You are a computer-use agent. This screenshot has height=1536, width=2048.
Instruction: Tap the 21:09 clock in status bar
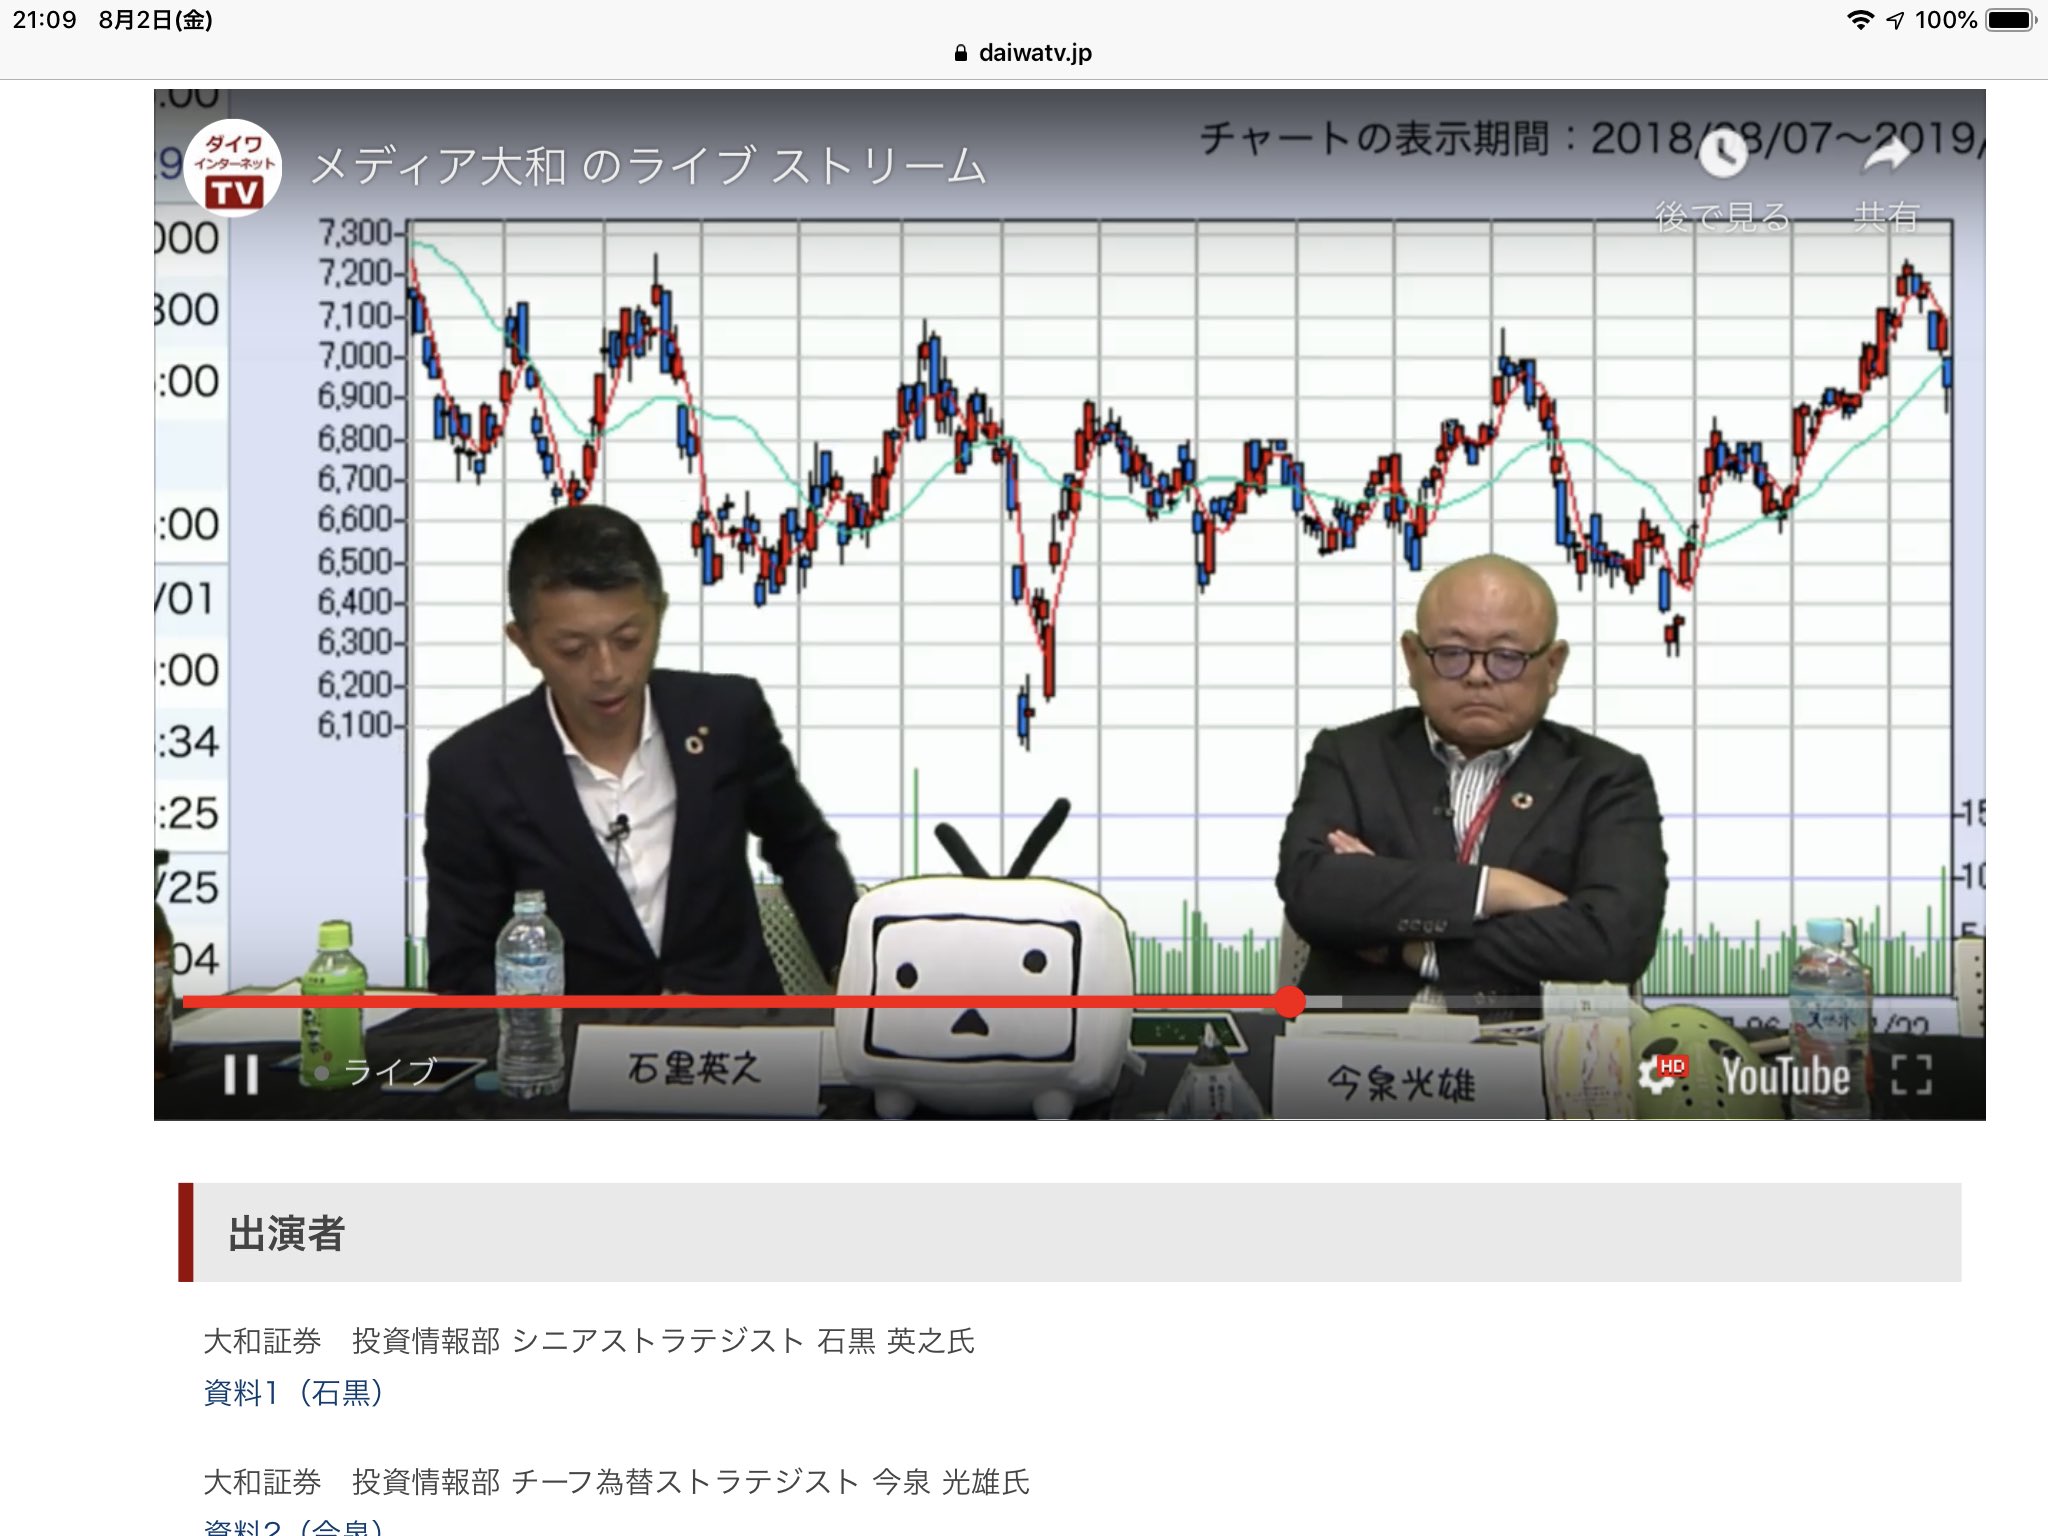tap(45, 20)
